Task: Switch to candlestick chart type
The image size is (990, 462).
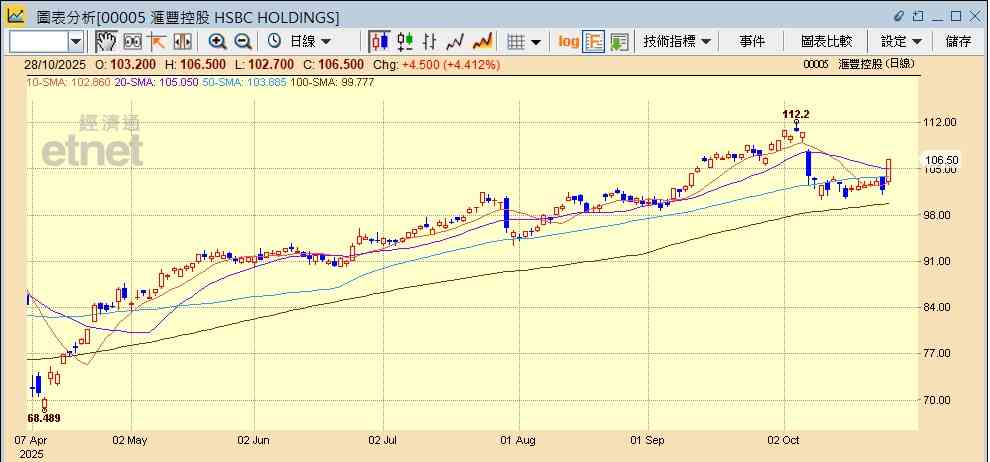Action: click(379, 41)
